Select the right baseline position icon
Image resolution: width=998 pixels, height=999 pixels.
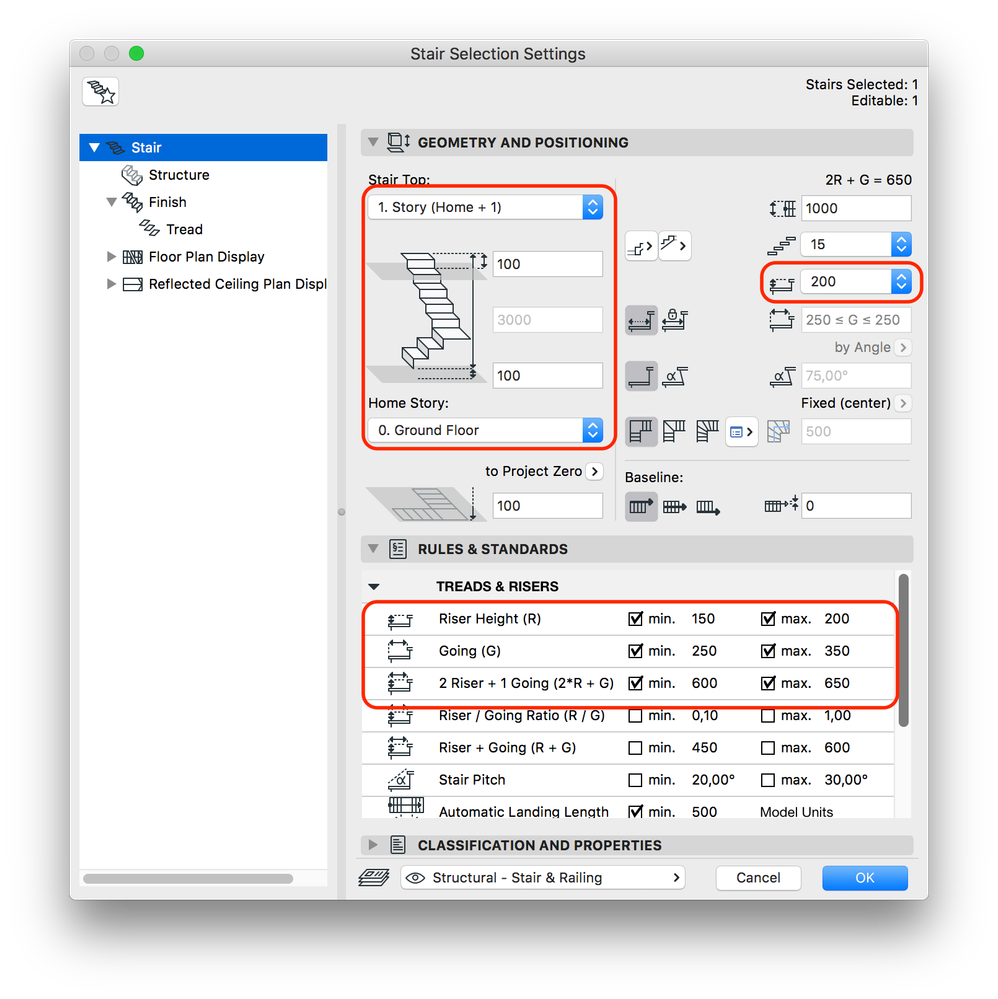point(707,507)
